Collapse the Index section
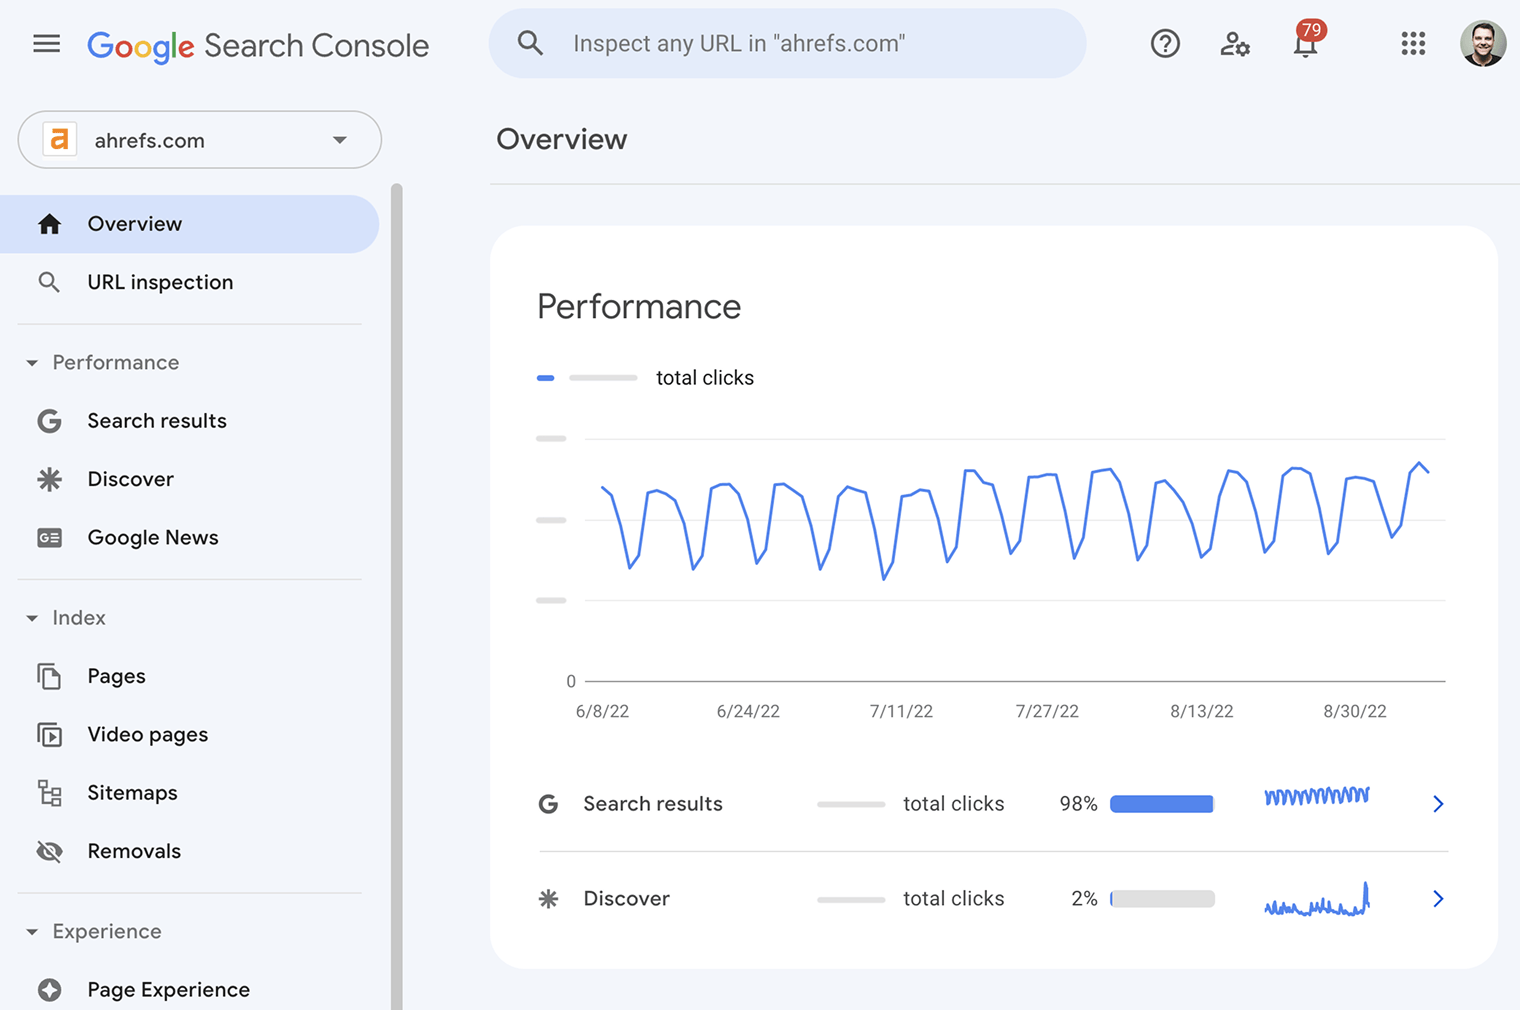1520x1010 pixels. coord(31,617)
